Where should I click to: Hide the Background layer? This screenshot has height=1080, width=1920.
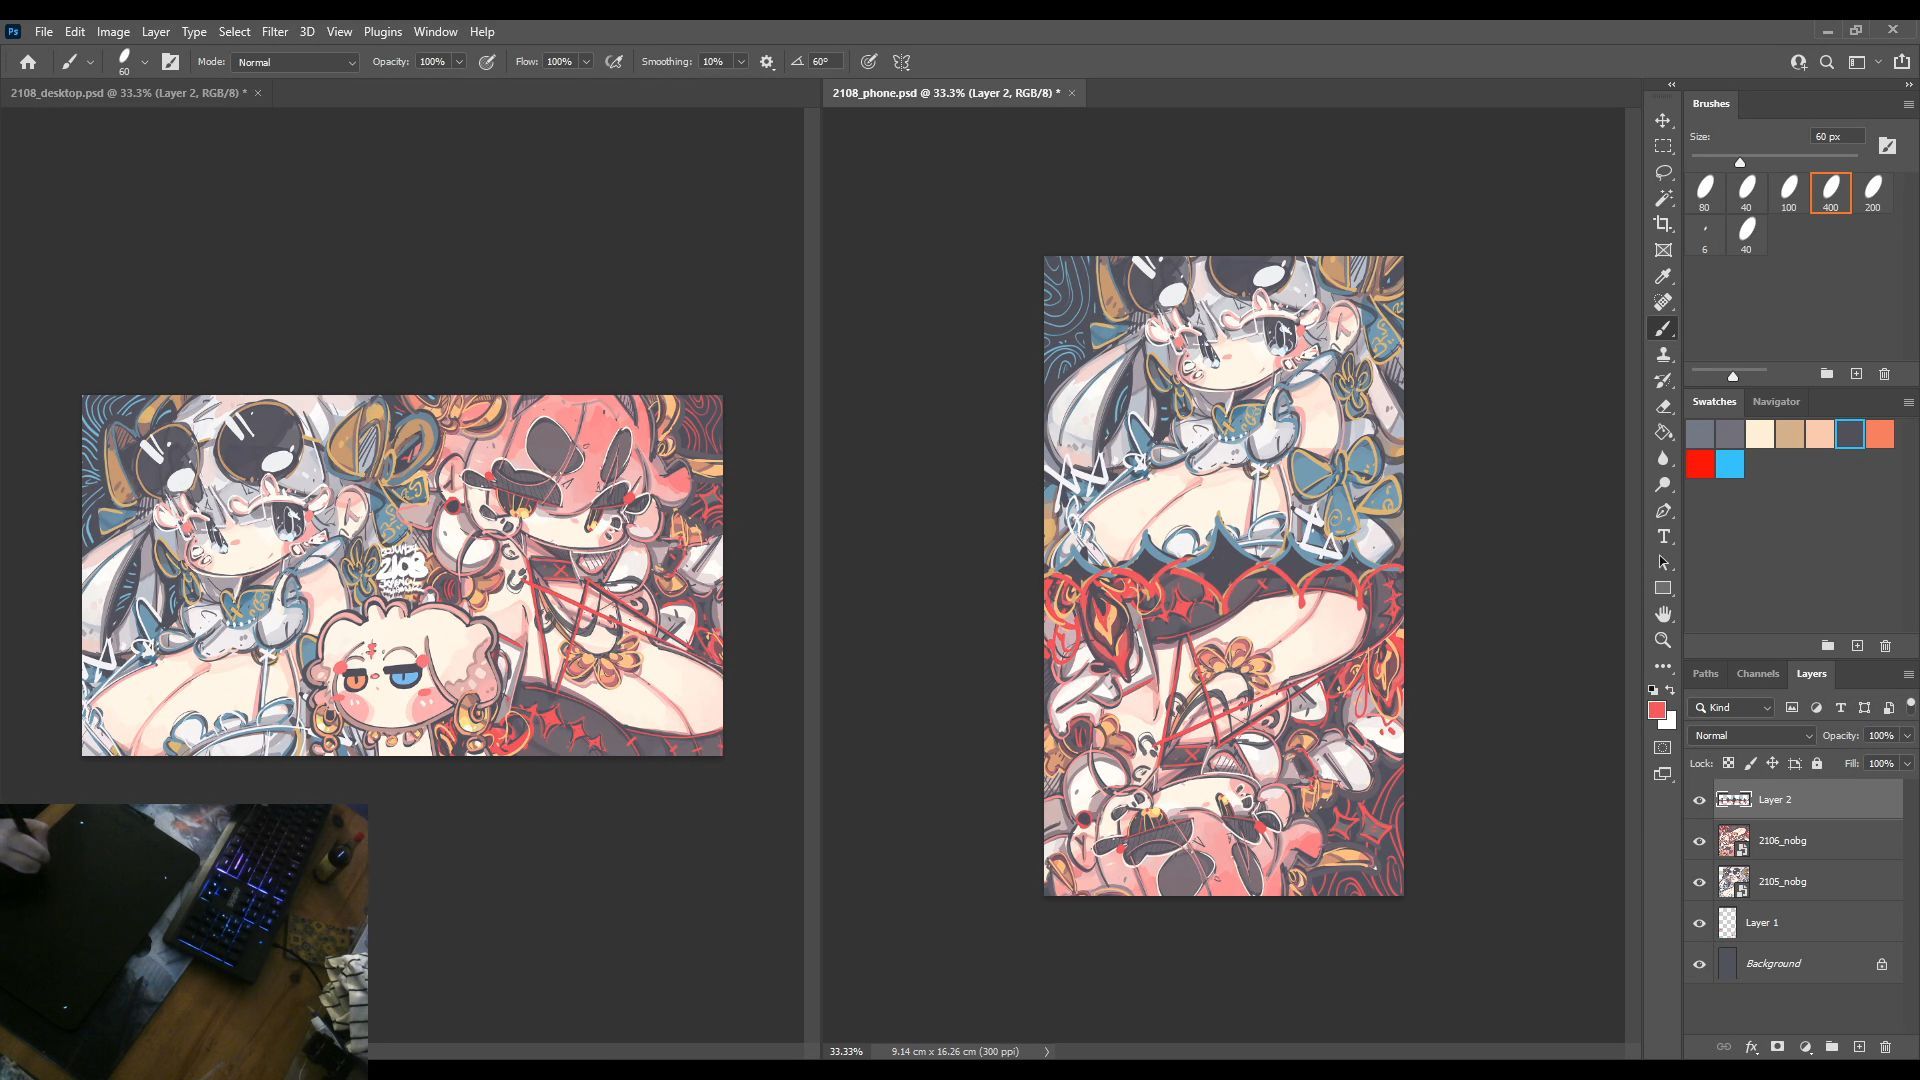pyautogui.click(x=1699, y=964)
